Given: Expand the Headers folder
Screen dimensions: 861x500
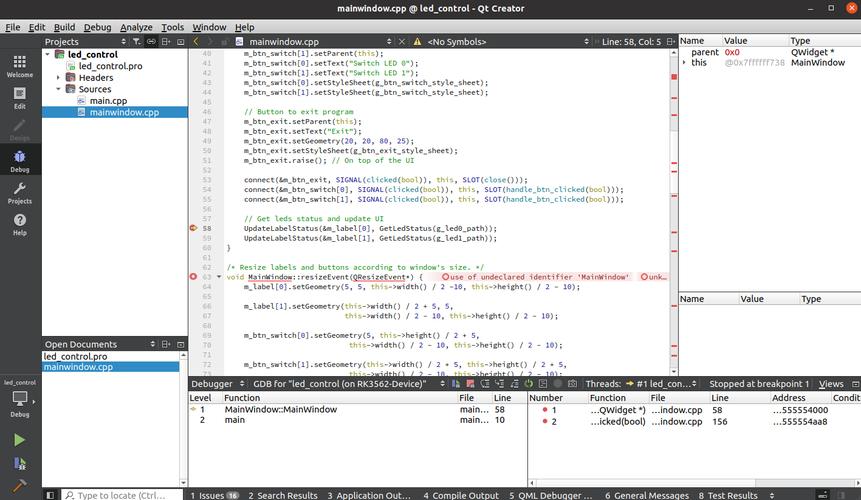Looking at the screenshot, I should 59,78.
